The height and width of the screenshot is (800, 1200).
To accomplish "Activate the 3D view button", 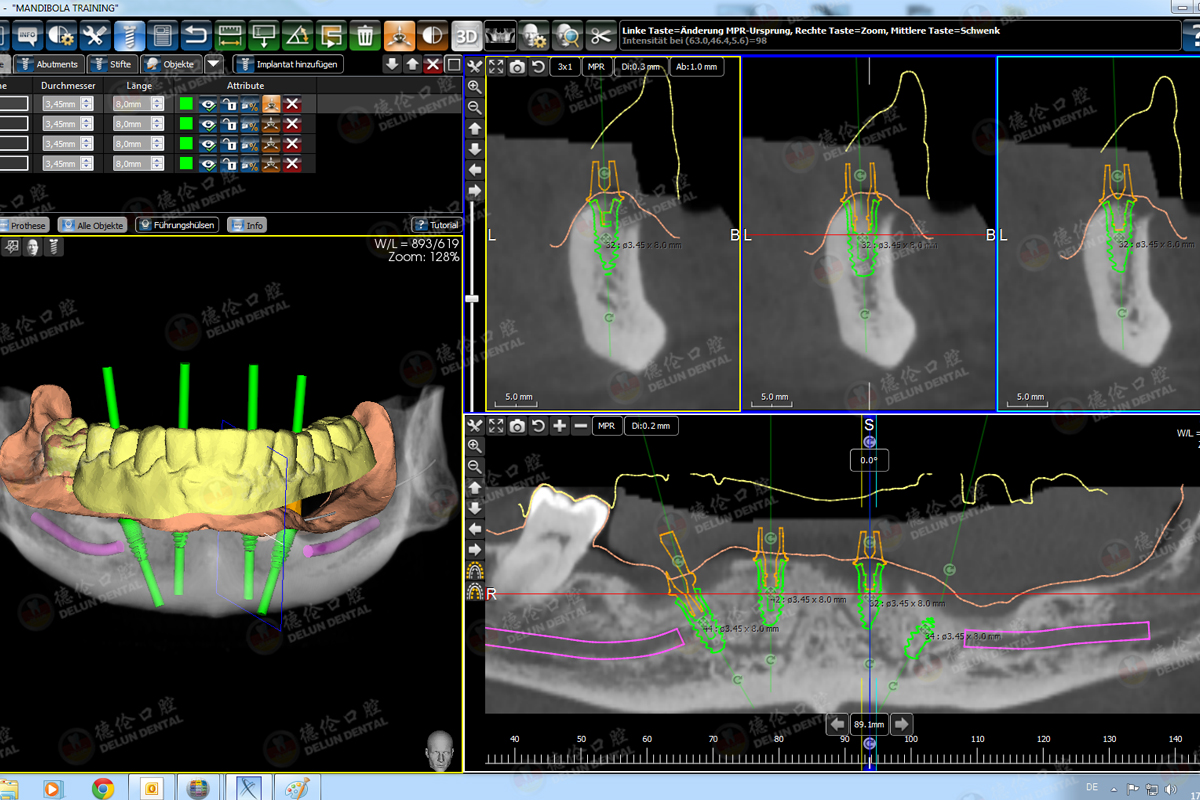I will (x=466, y=37).
